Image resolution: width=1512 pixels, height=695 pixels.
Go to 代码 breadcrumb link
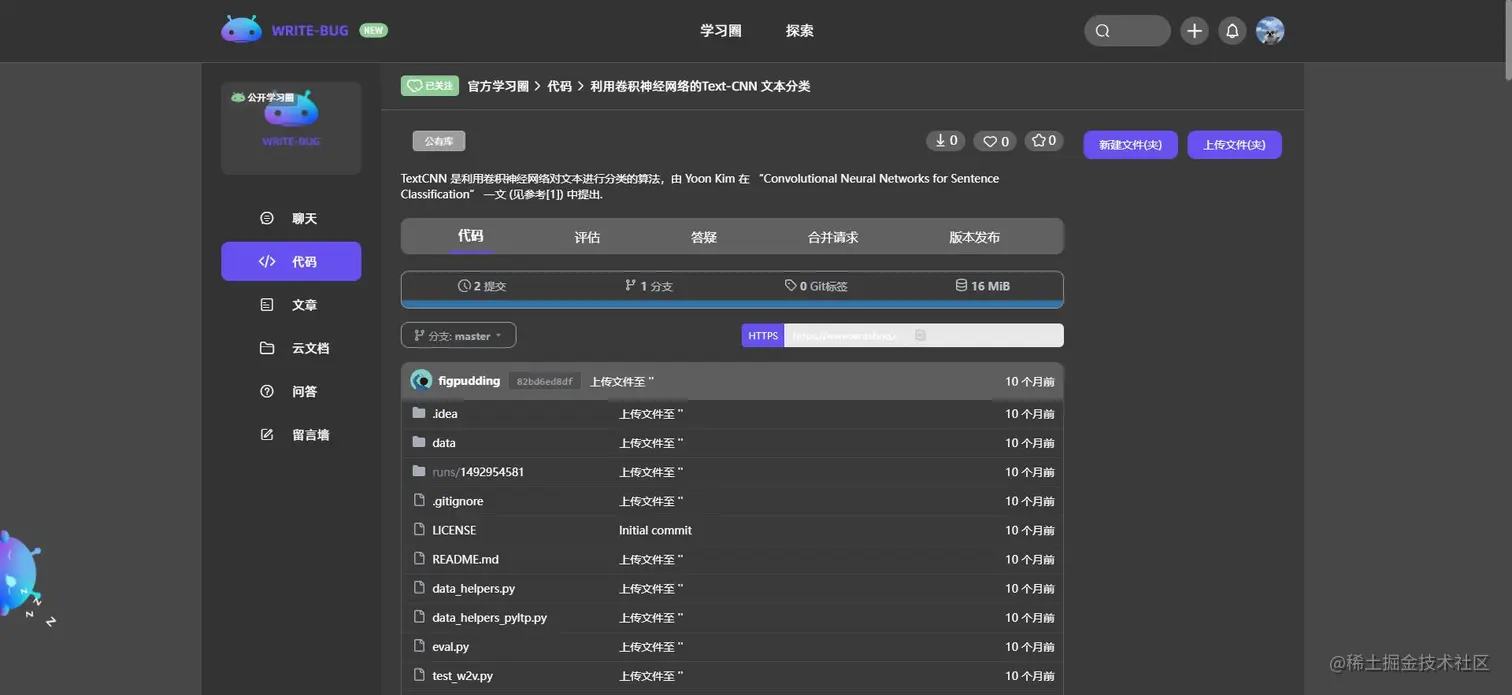pos(559,86)
